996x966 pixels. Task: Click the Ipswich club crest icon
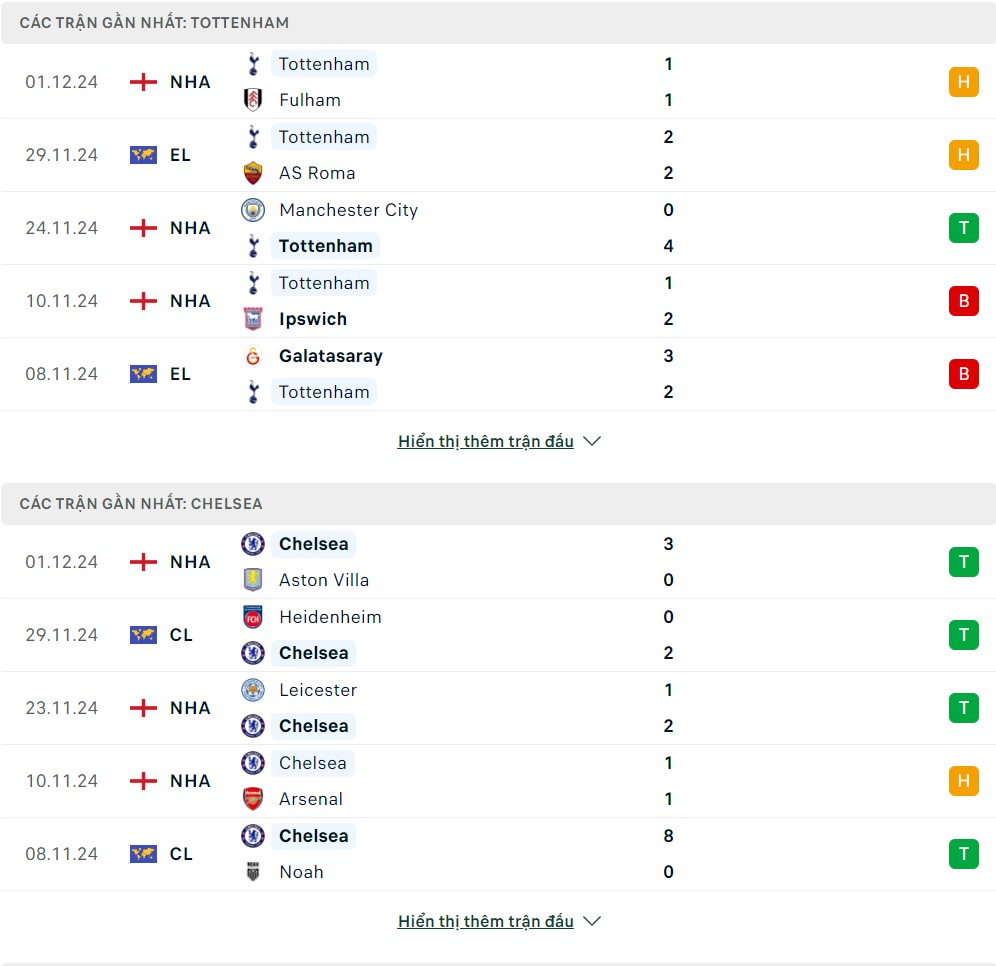click(x=253, y=319)
